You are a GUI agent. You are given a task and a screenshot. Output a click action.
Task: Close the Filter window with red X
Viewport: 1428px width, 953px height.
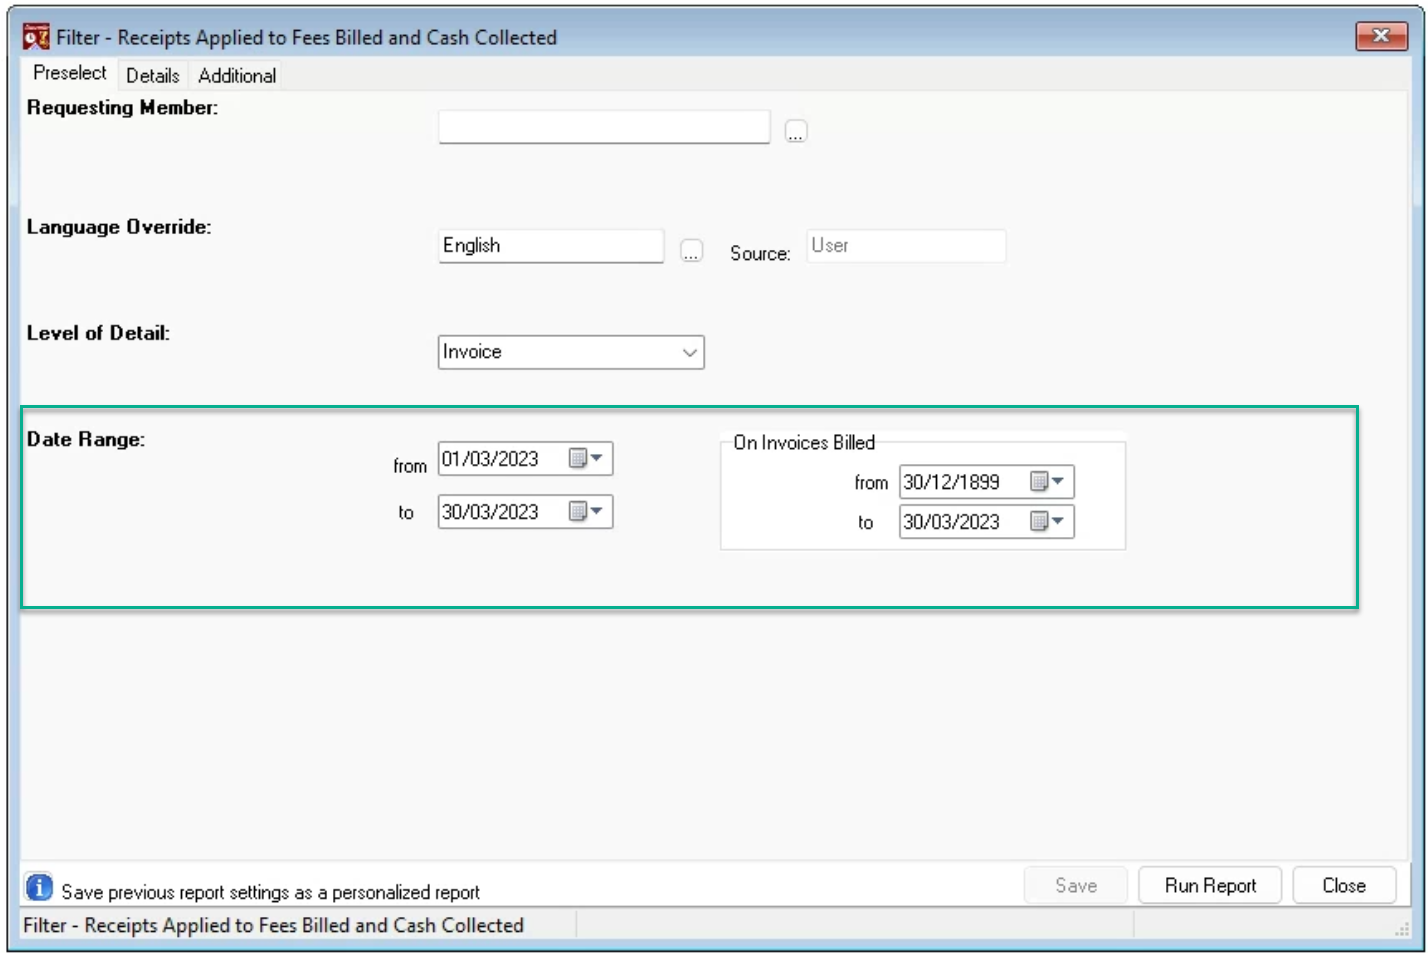pyautogui.click(x=1381, y=36)
